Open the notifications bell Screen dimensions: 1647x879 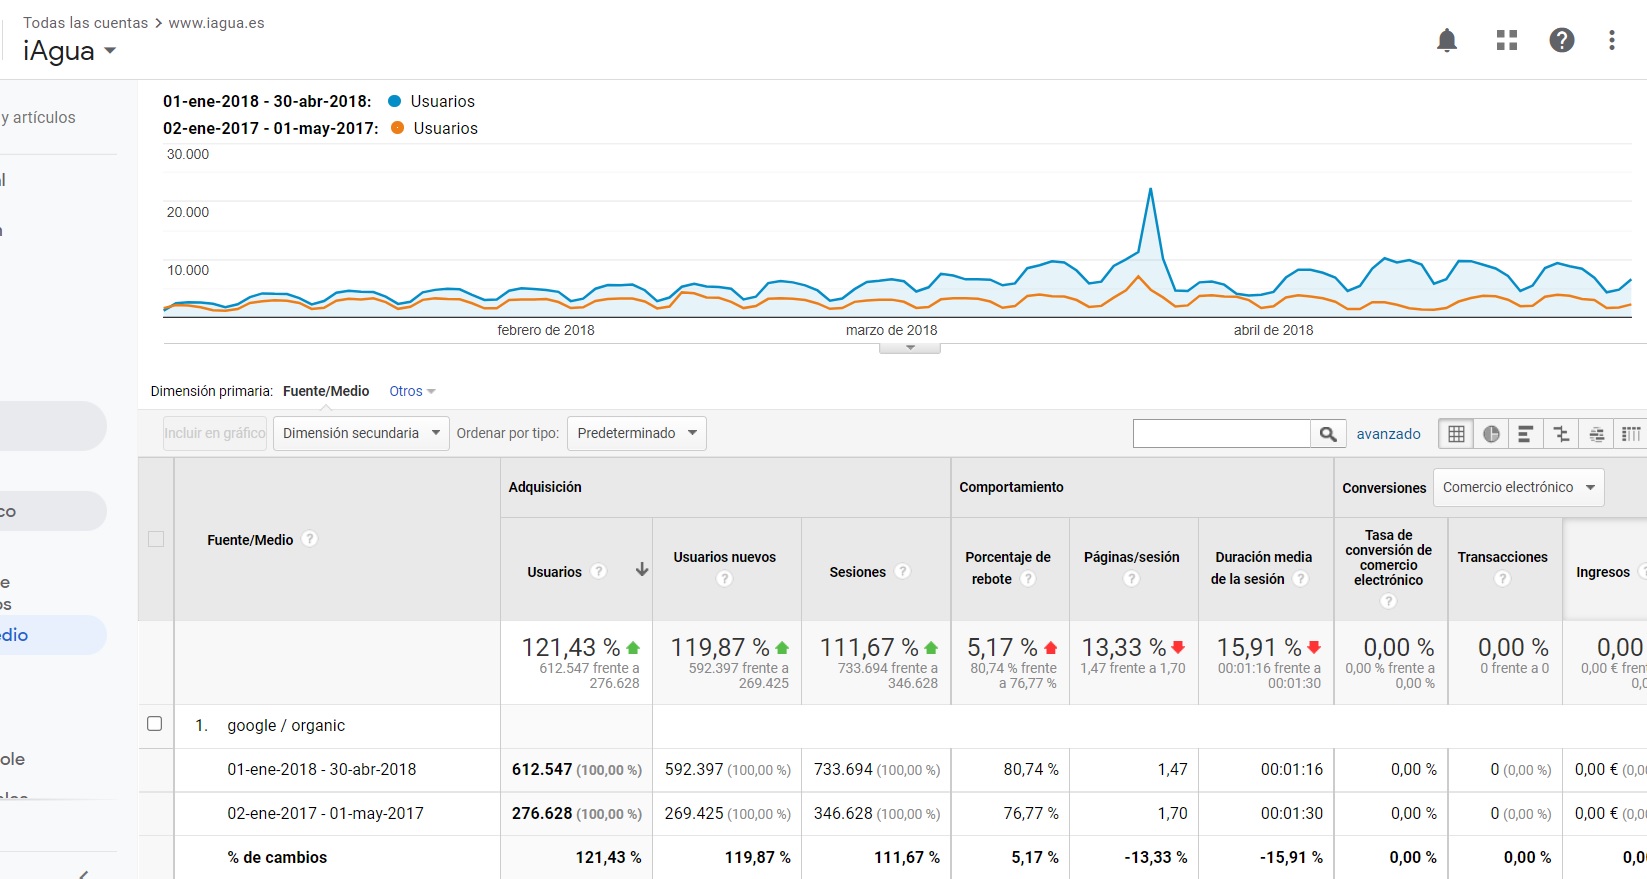[1447, 40]
